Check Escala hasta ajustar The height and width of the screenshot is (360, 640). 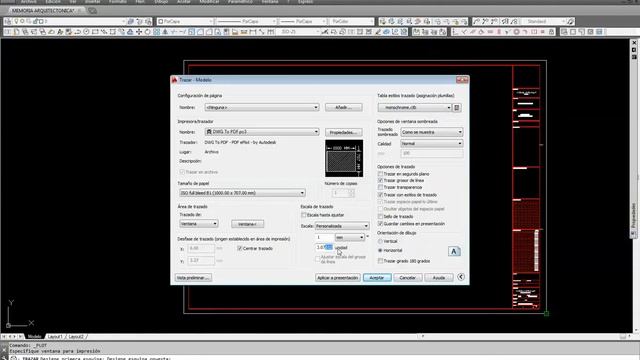(303, 215)
